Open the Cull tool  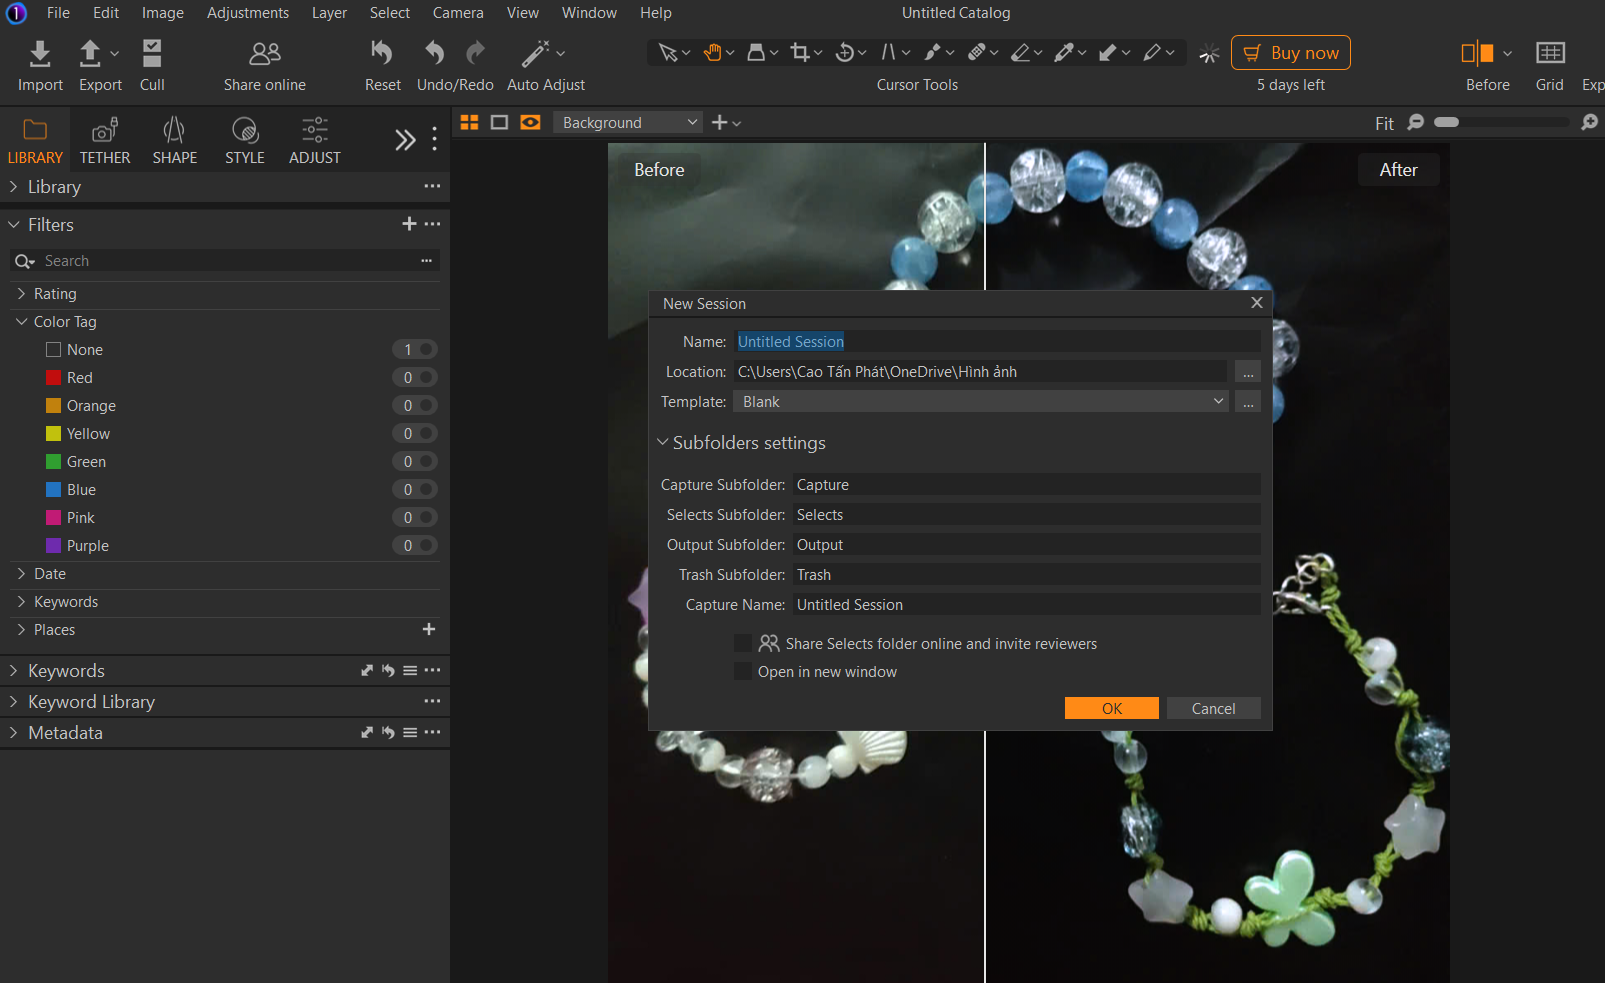click(x=152, y=54)
